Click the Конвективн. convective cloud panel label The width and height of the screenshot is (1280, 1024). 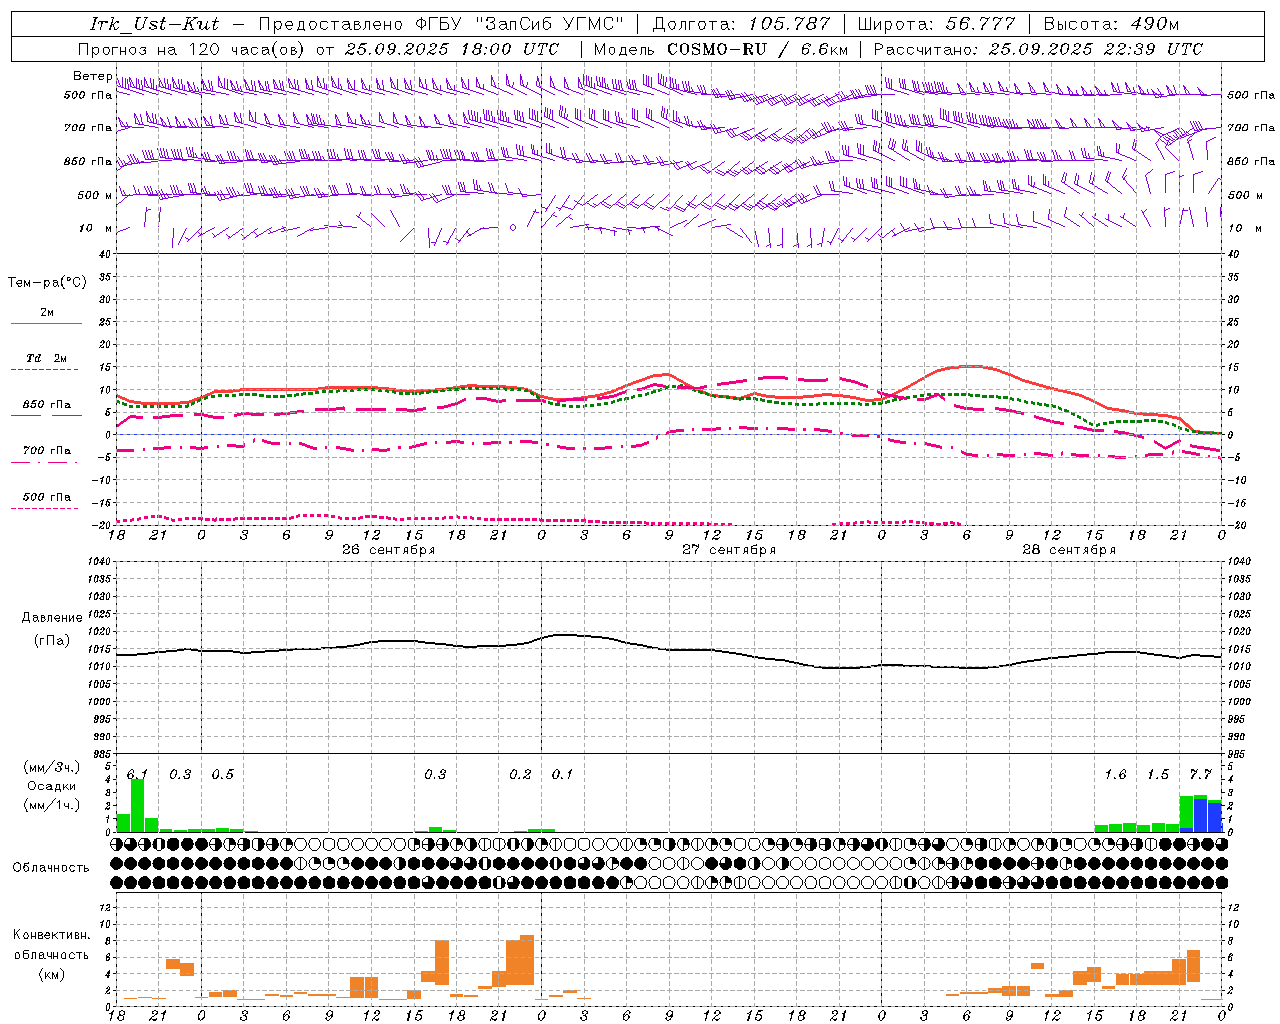coord(52,935)
